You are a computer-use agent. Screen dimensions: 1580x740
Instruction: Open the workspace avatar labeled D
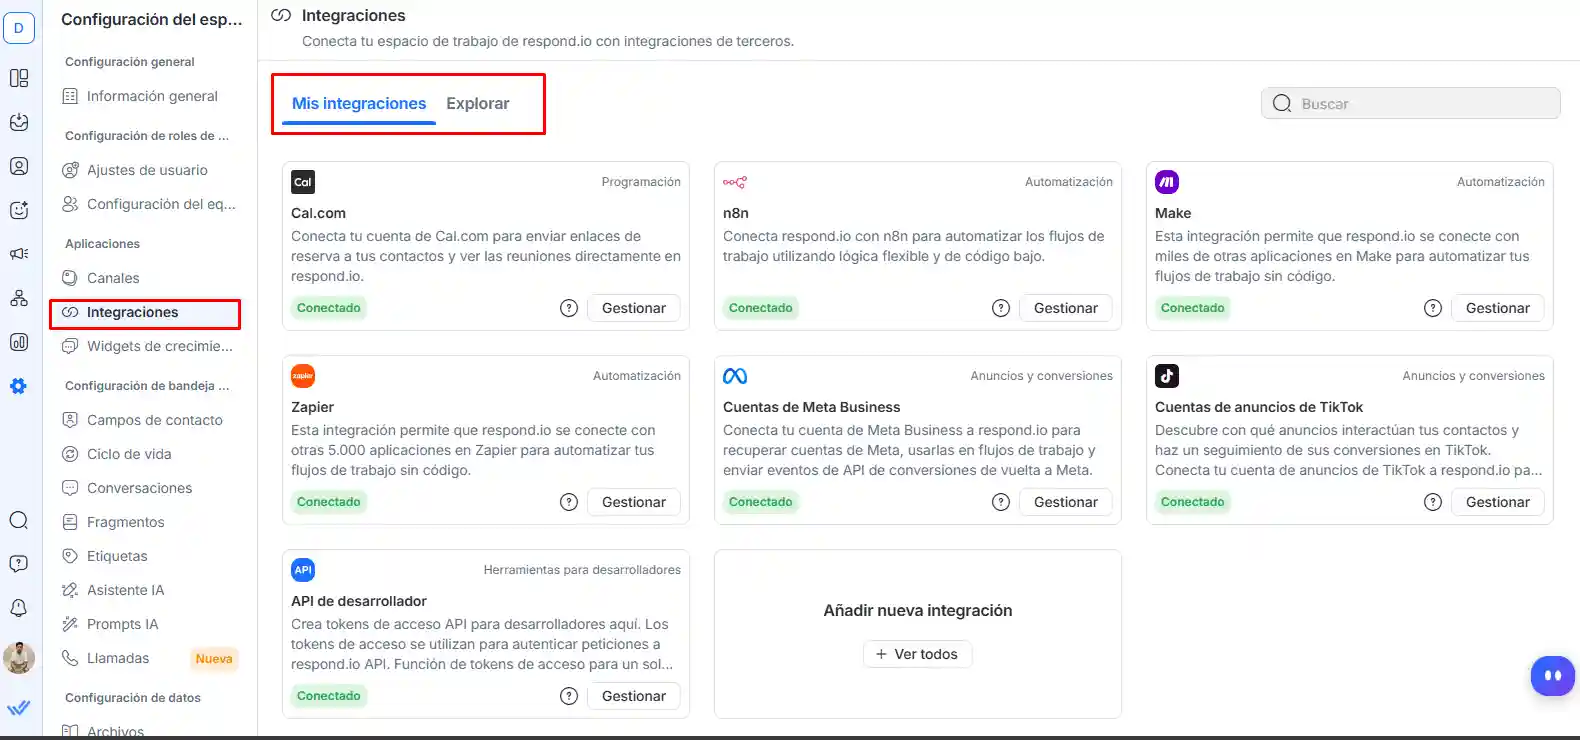tap(19, 28)
